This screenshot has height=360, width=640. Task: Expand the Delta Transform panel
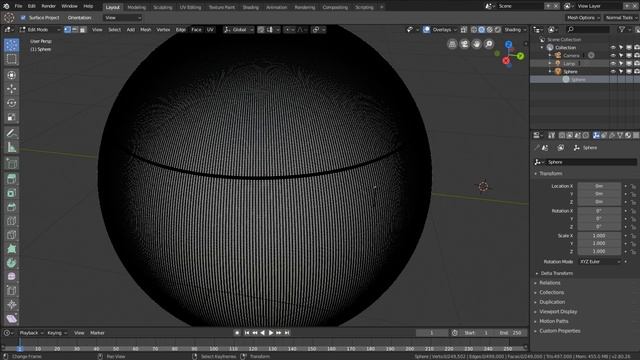click(556, 273)
